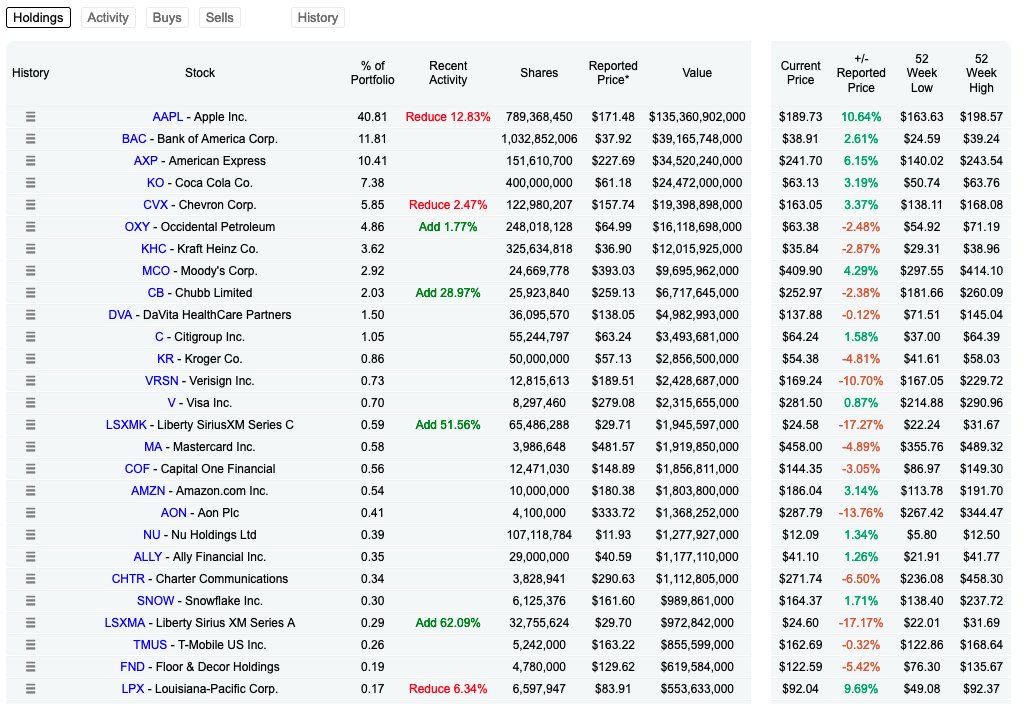The width and height of the screenshot is (1027, 704).
Task: Click the history icon beside Bank of America
Action: point(31,138)
